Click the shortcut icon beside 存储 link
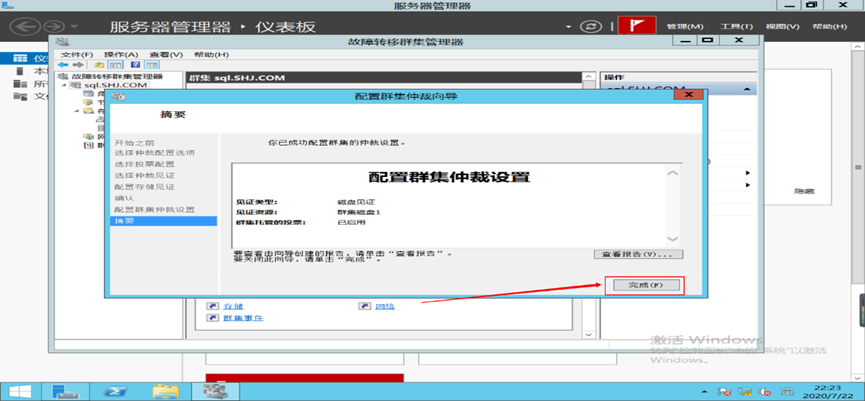Image resolution: width=865 pixels, height=401 pixels. click(212, 306)
